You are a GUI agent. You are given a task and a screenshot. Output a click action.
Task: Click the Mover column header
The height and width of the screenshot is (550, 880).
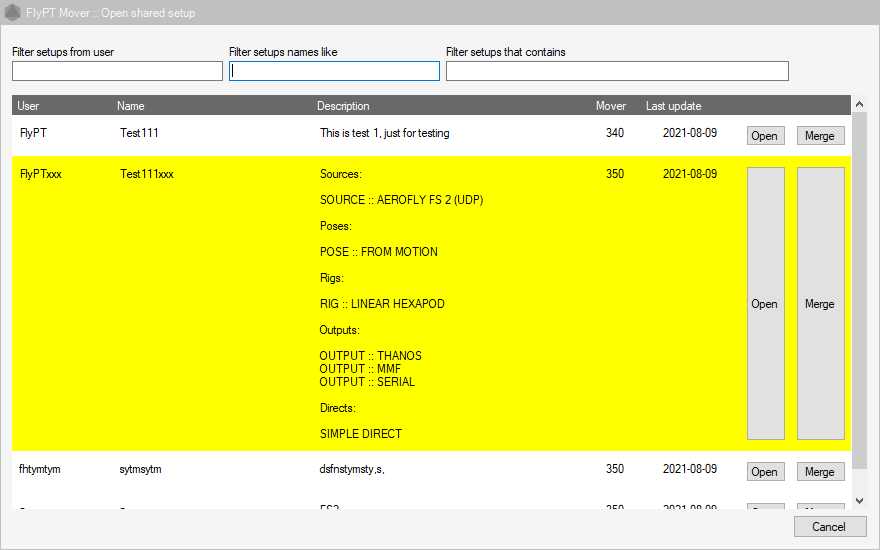[x=610, y=106]
